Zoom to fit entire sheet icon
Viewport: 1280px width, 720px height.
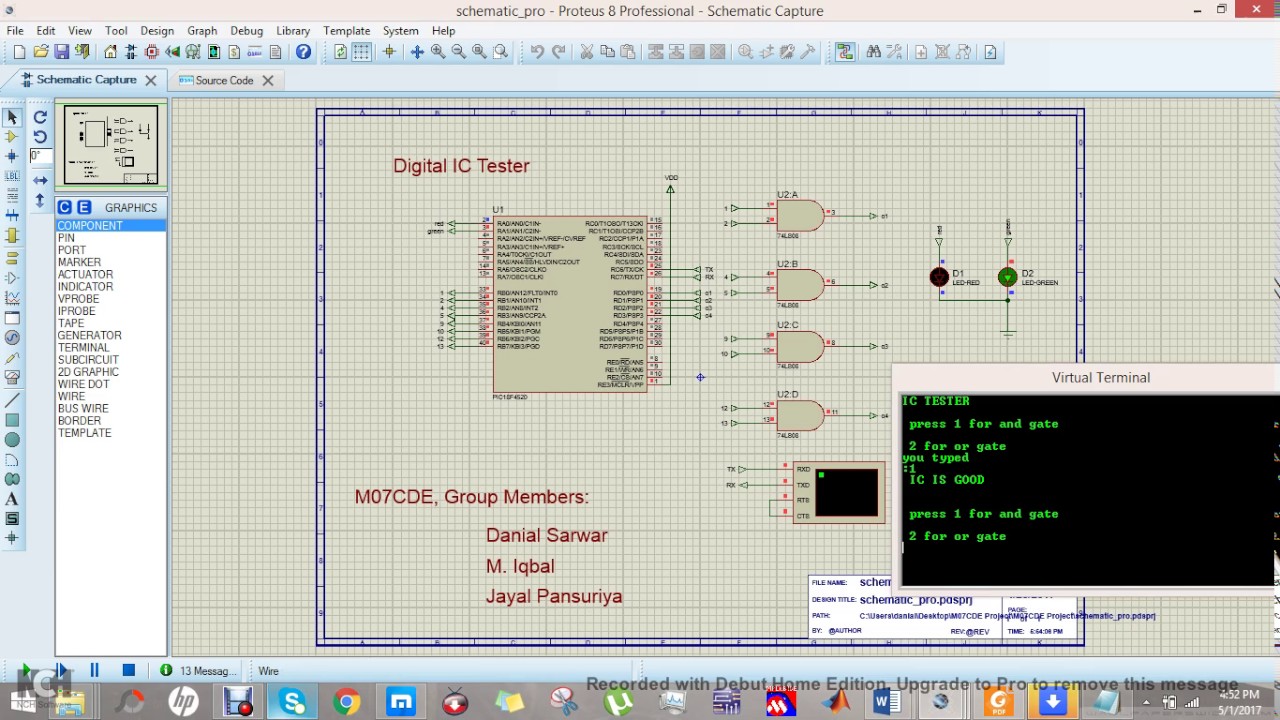[x=479, y=52]
